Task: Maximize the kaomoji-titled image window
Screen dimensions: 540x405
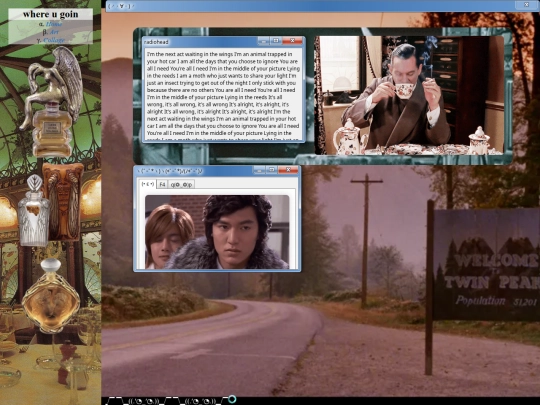Action: 272,170
